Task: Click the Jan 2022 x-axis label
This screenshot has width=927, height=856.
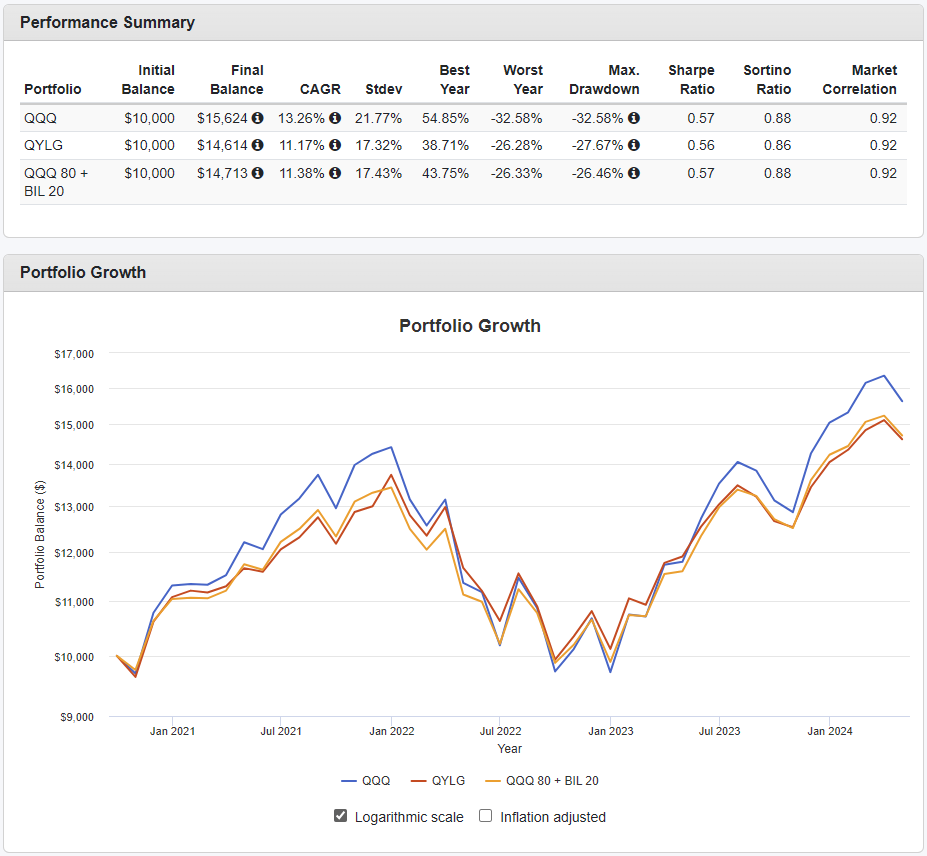Action: click(x=391, y=731)
